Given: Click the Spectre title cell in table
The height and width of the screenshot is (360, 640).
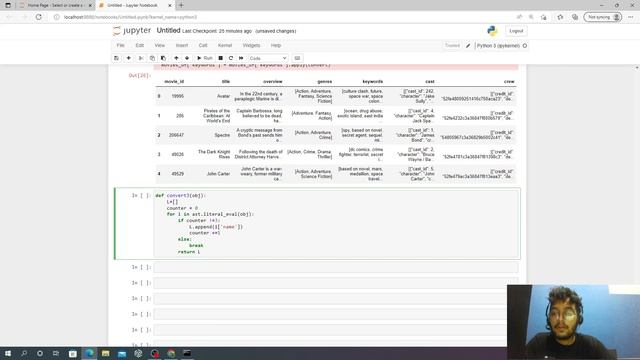Looking at the screenshot, I should [x=222, y=135].
